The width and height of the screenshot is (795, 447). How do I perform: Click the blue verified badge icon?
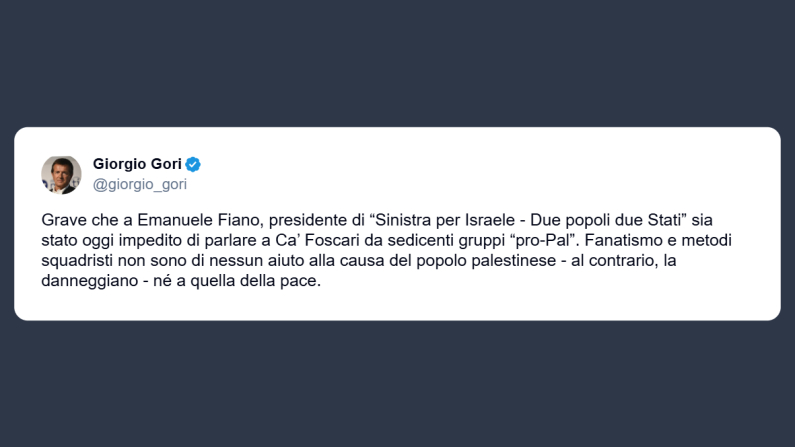193,164
